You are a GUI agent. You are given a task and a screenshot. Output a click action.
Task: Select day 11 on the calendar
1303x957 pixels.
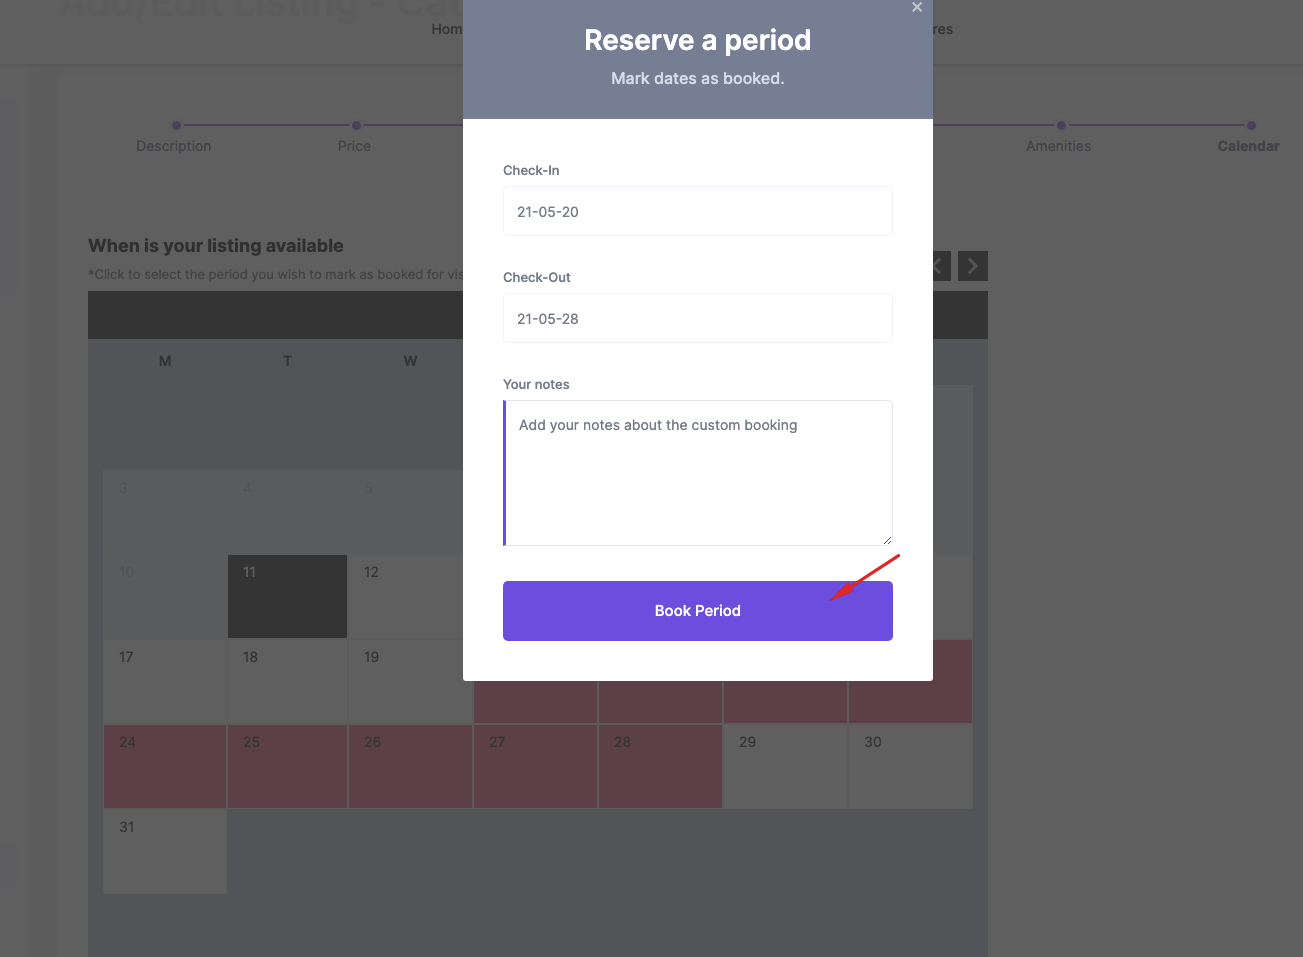point(287,597)
